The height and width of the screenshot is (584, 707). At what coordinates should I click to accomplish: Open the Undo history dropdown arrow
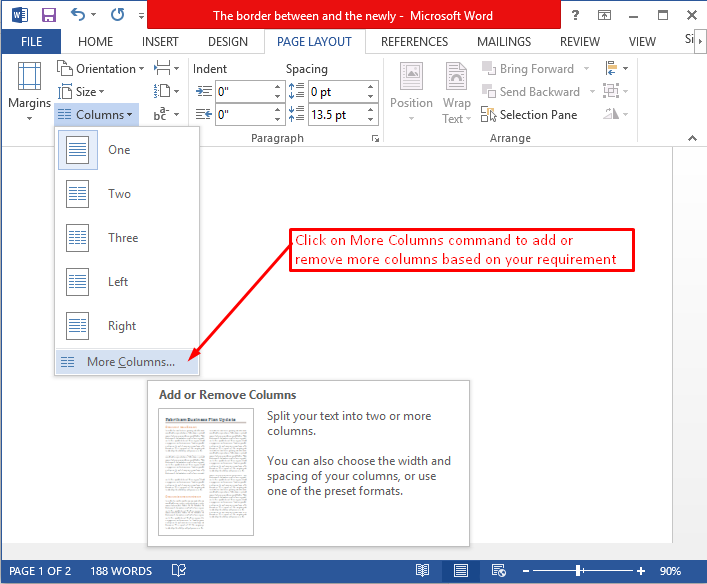(93, 15)
